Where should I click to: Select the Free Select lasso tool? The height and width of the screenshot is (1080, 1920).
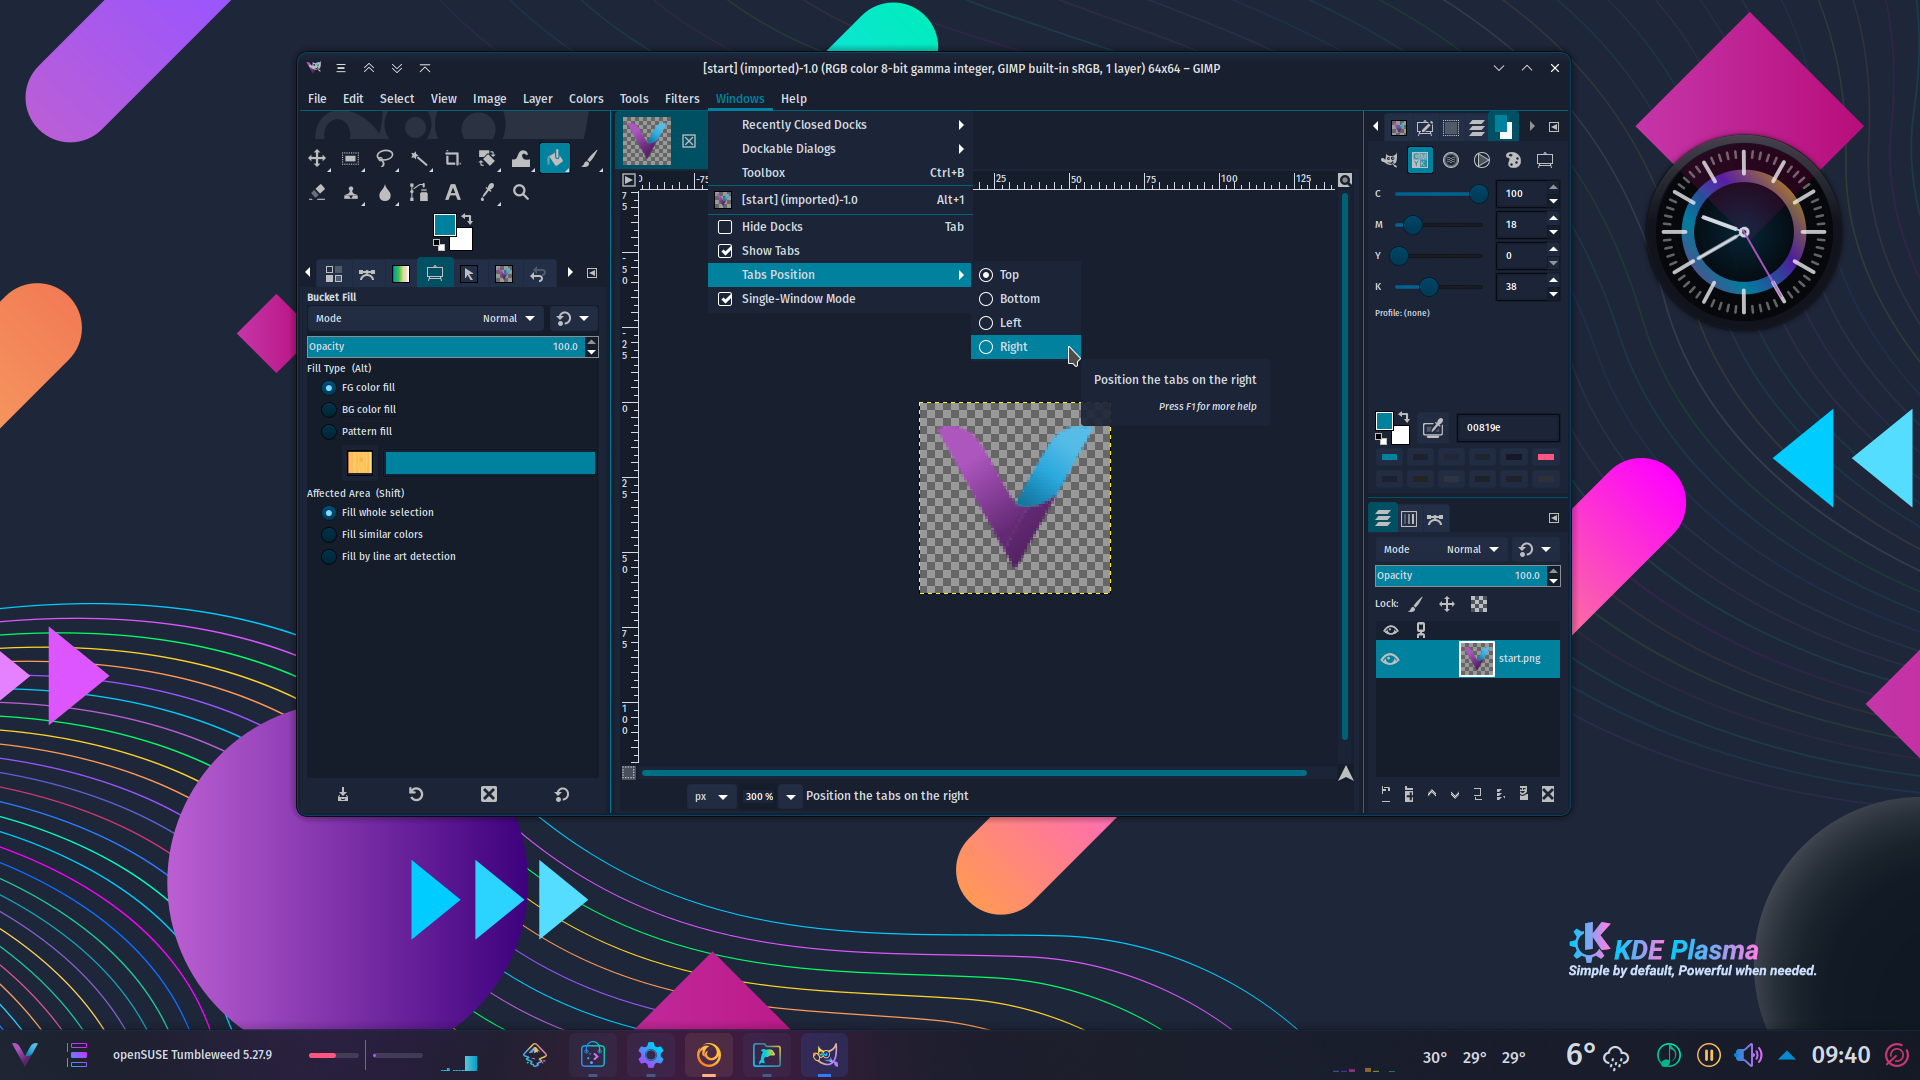(385, 158)
